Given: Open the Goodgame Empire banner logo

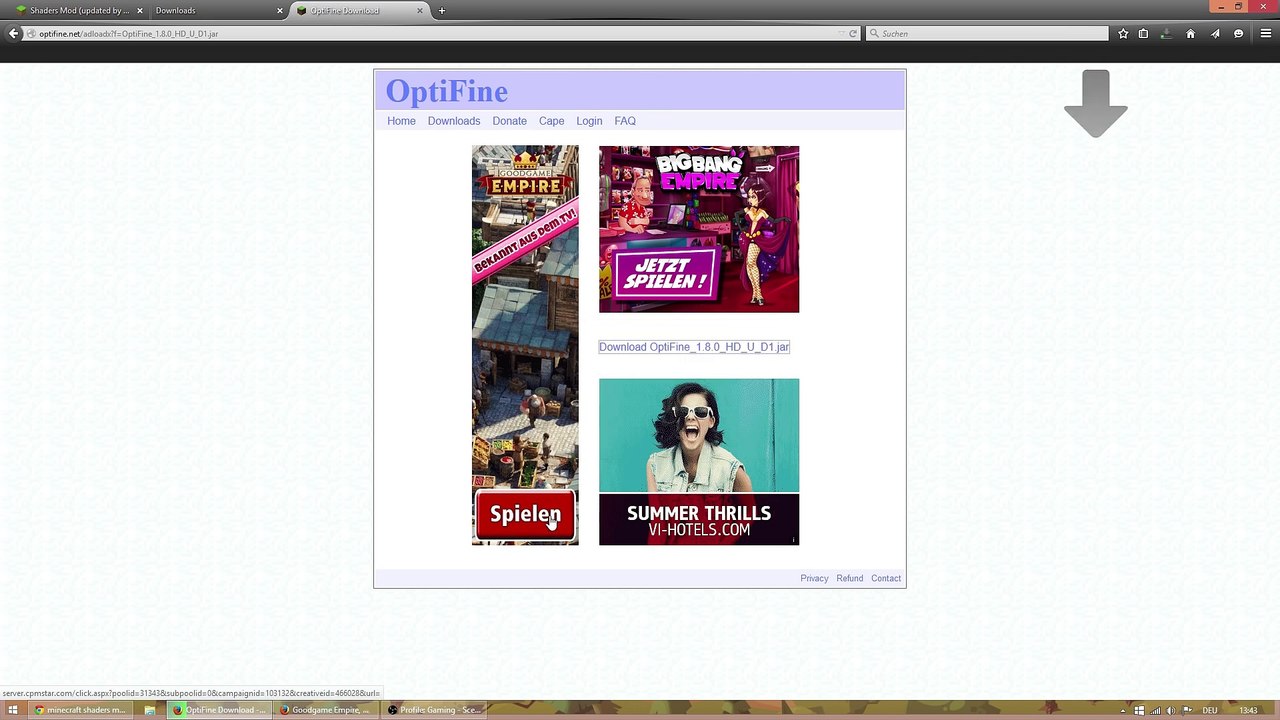Looking at the screenshot, I should [525, 174].
